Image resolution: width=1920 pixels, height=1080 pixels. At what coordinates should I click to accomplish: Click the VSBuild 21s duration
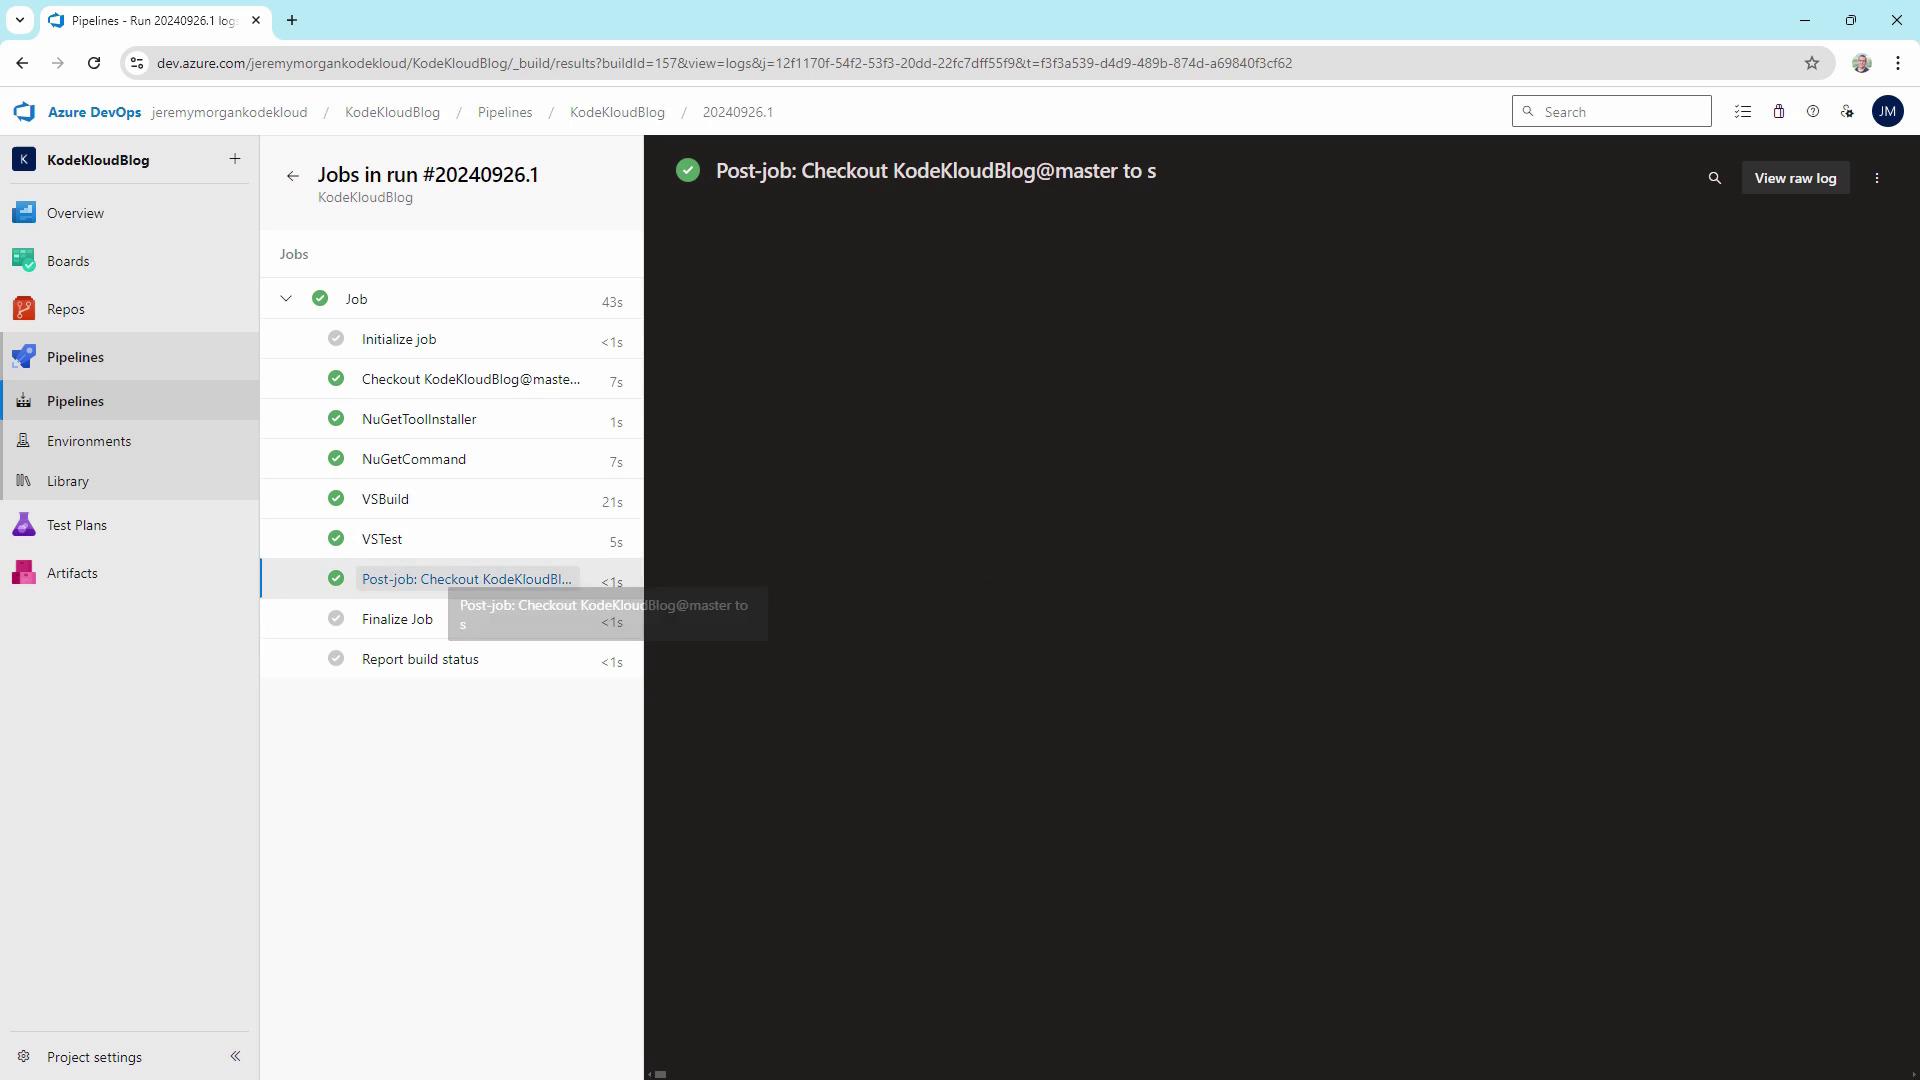click(x=612, y=502)
